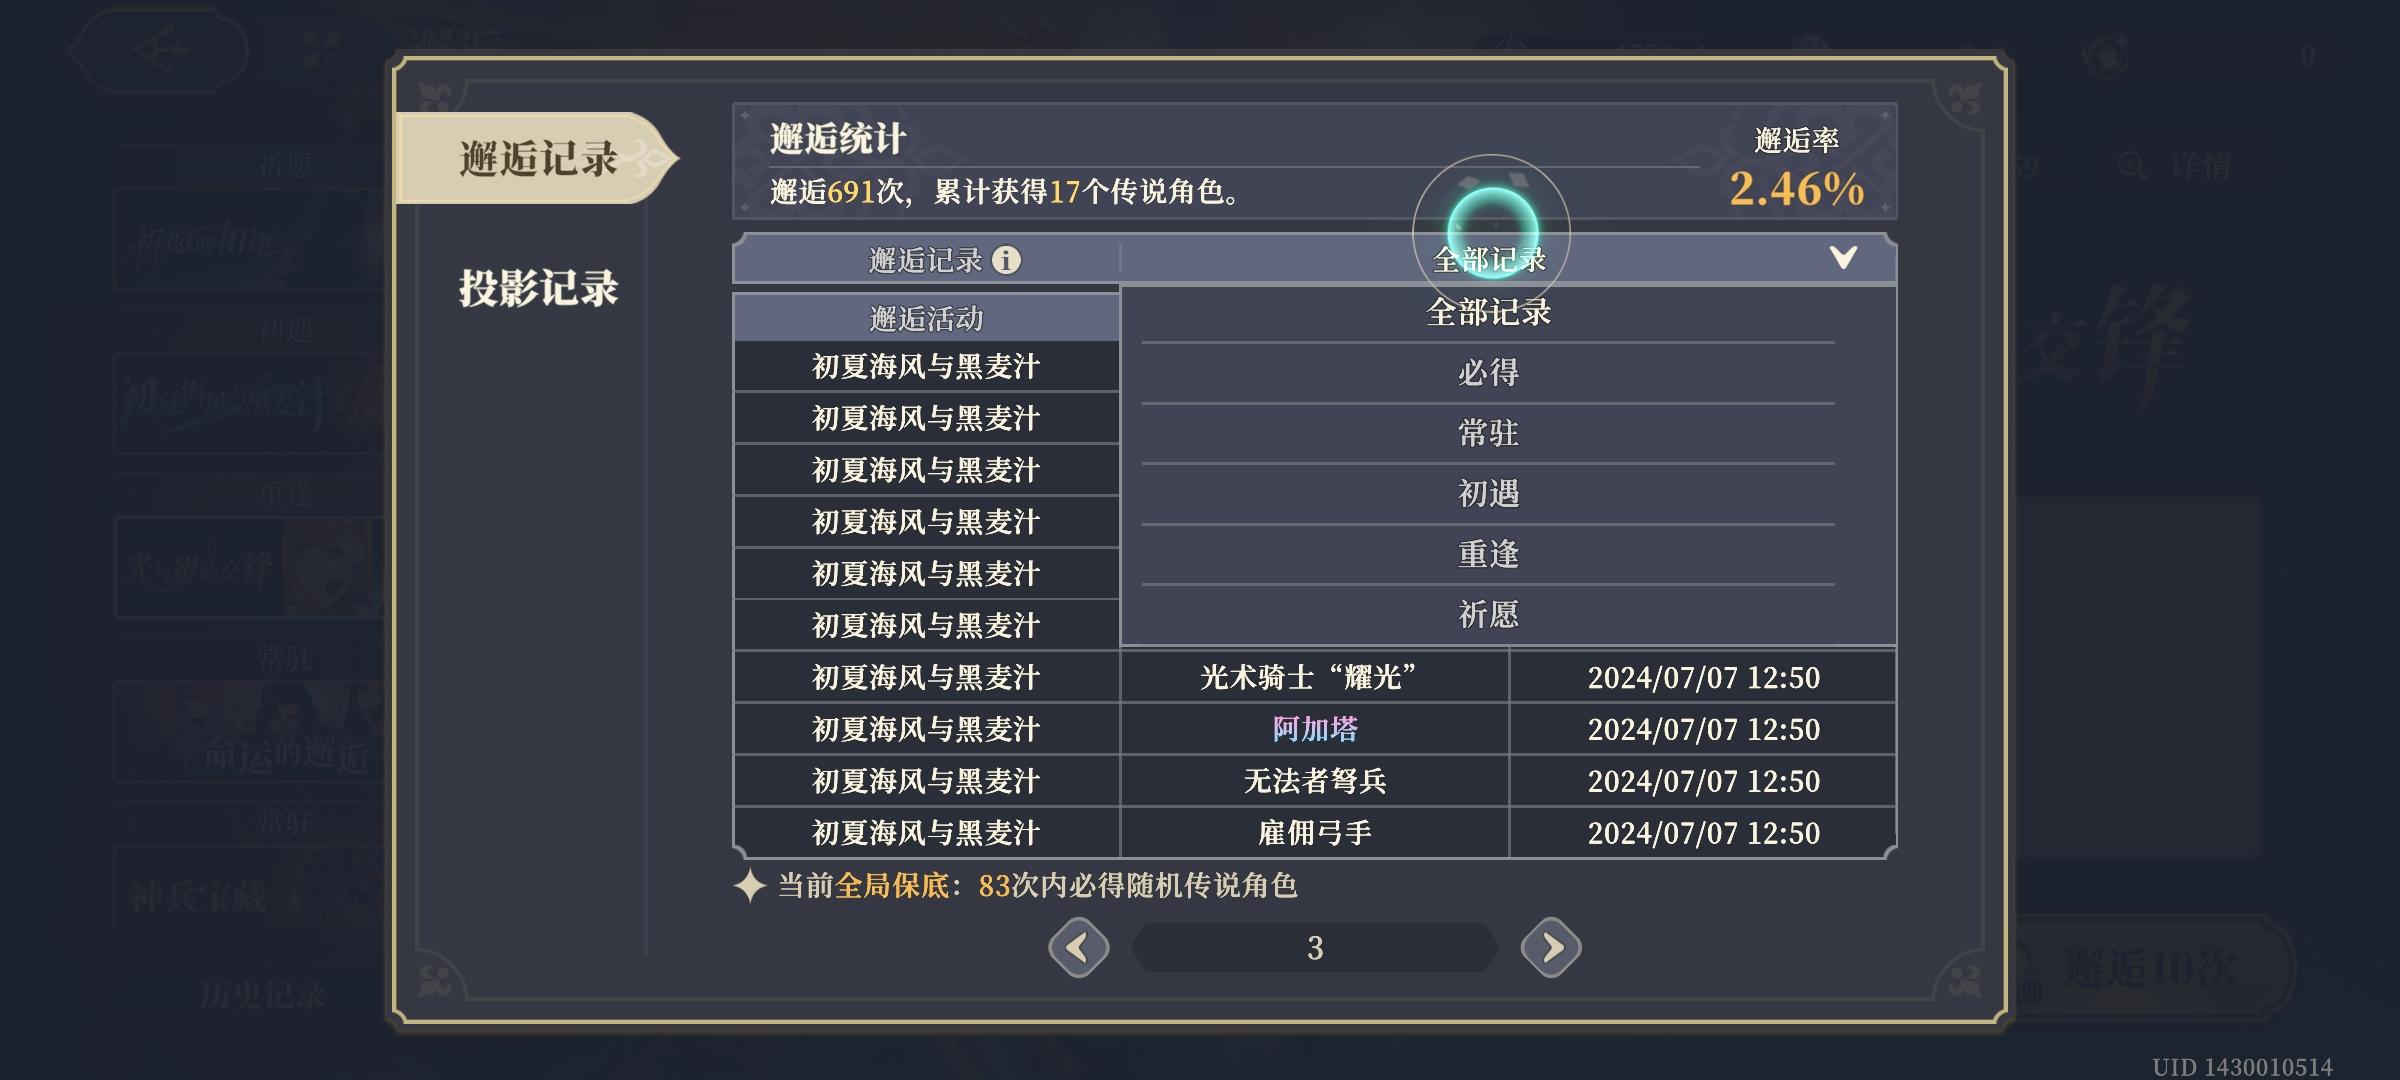Choose 重逢 filter option
2400x1080 pixels.
1488,554
